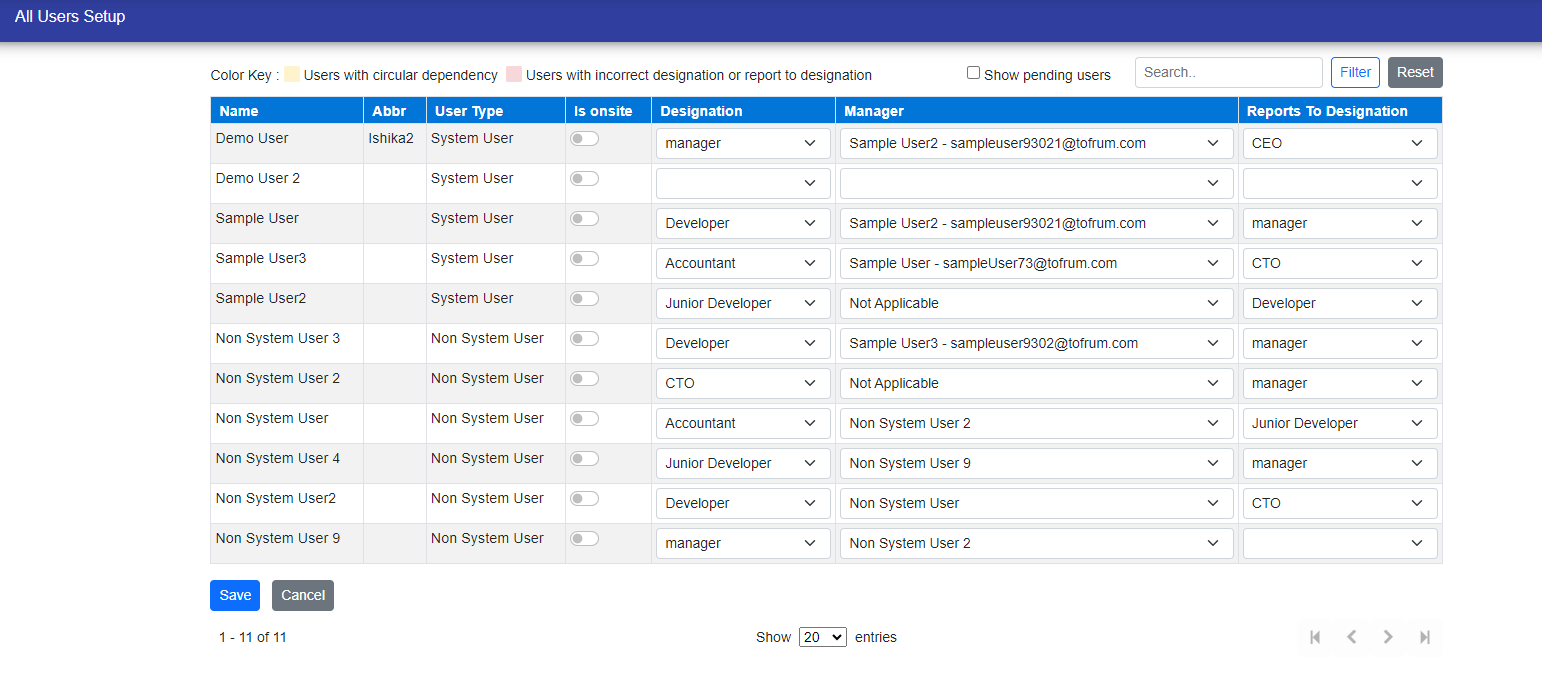Open Designation dropdown for Demo User 2
The image size is (1542, 685).
pyautogui.click(x=743, y=184)
